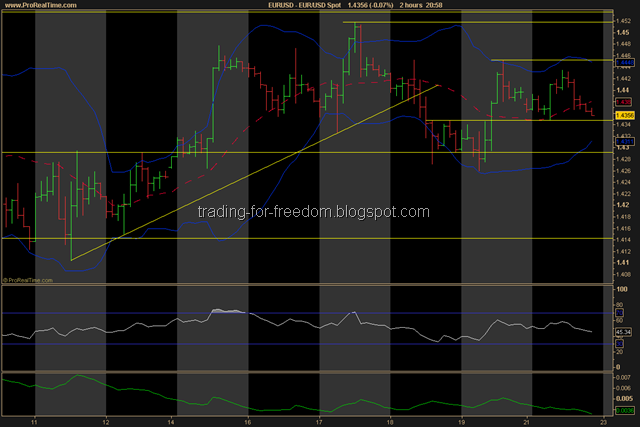Click date 11 on the time axis
This screenshot has height=427, width=640.
pos(35,422)
